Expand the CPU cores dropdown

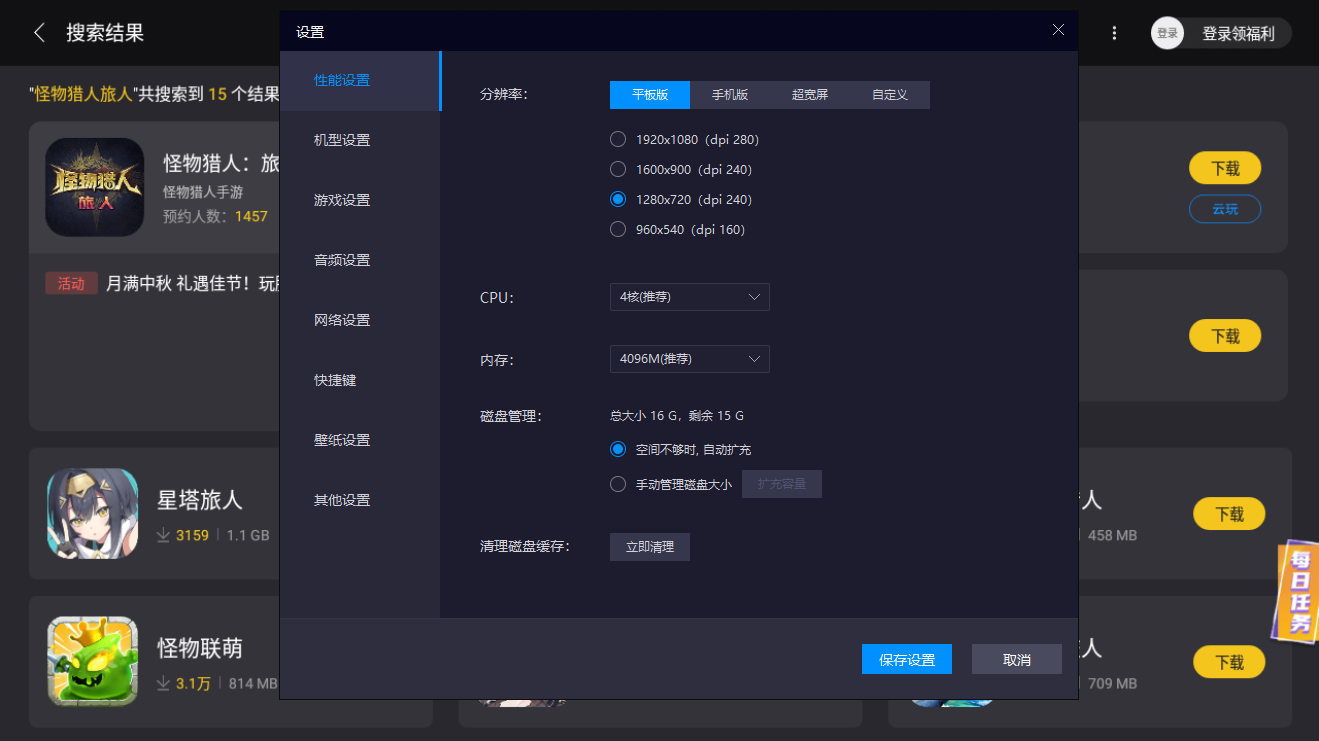[x=689, y=297]
